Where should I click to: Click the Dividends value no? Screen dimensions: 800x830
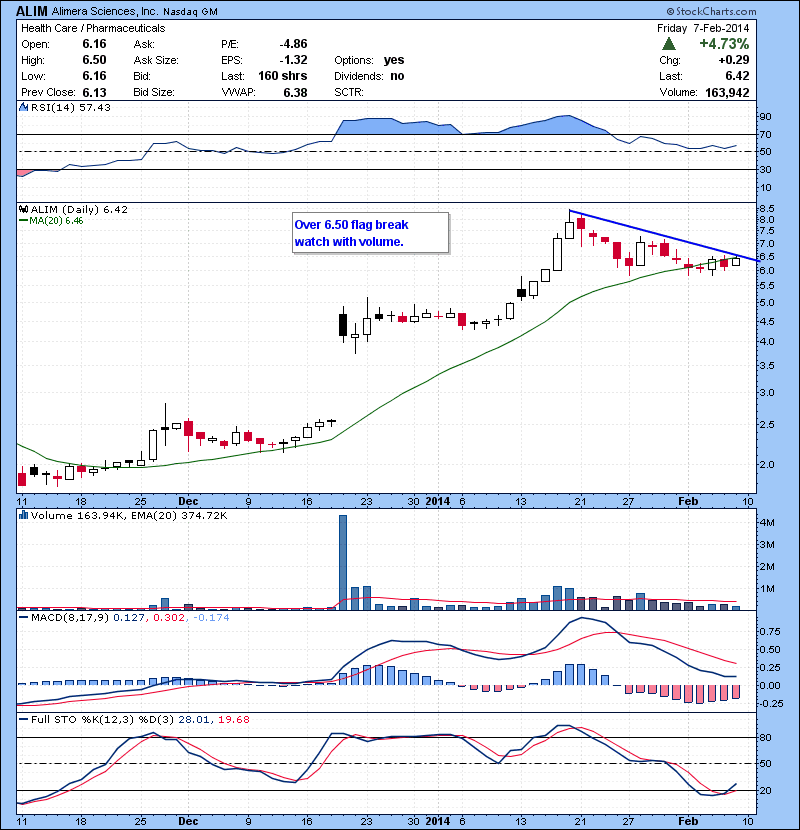click(x=397, y=76)
